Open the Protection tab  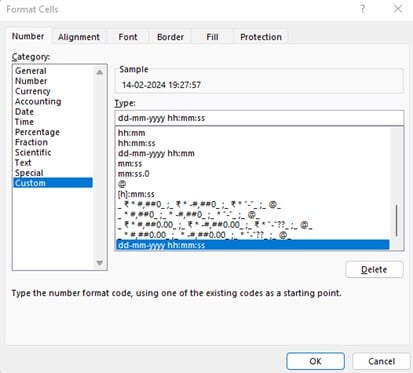point(261,37)
